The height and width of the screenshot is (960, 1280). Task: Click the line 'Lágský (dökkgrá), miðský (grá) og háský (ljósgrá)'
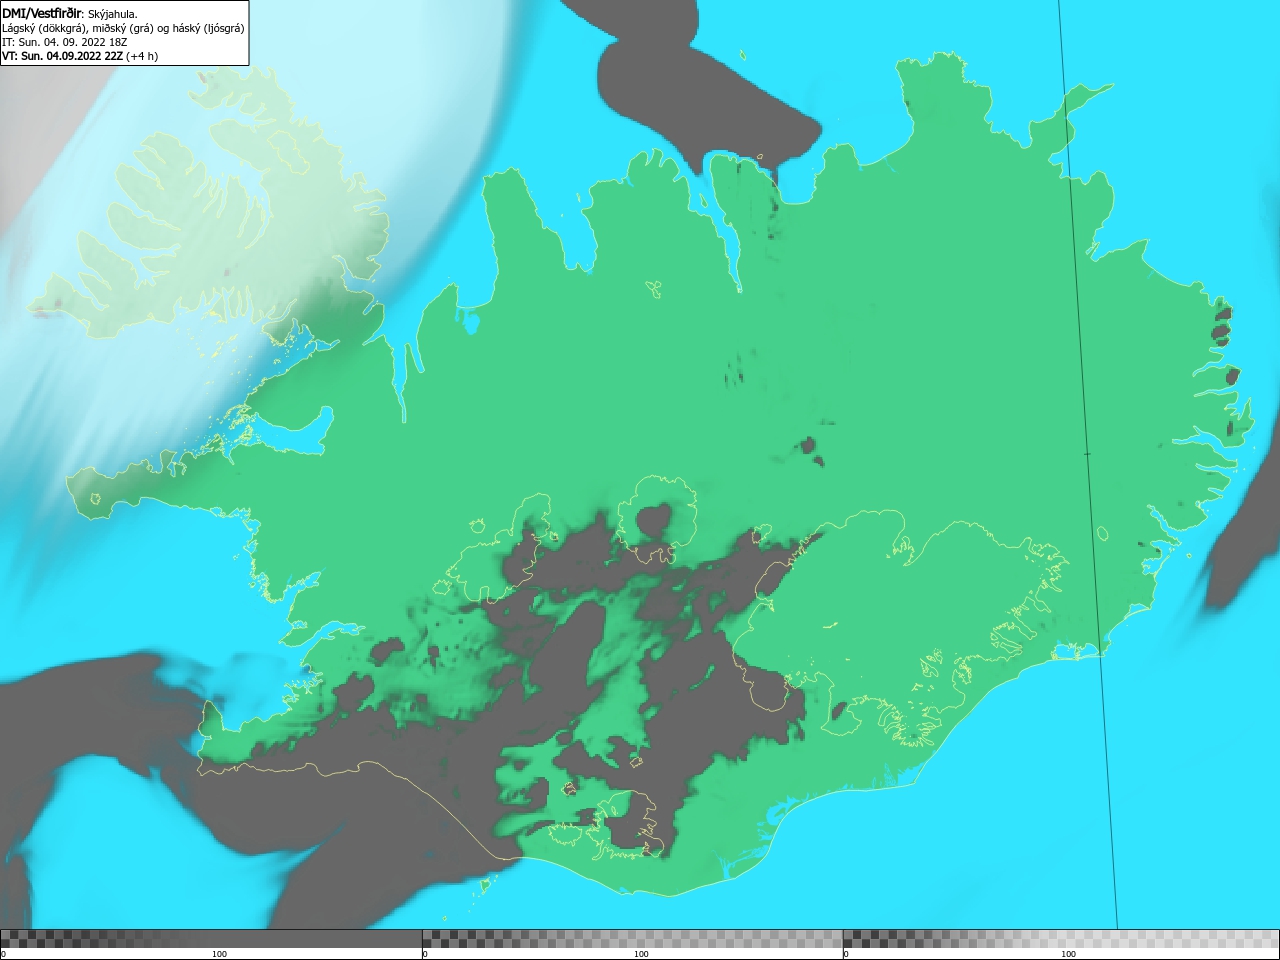123,28
